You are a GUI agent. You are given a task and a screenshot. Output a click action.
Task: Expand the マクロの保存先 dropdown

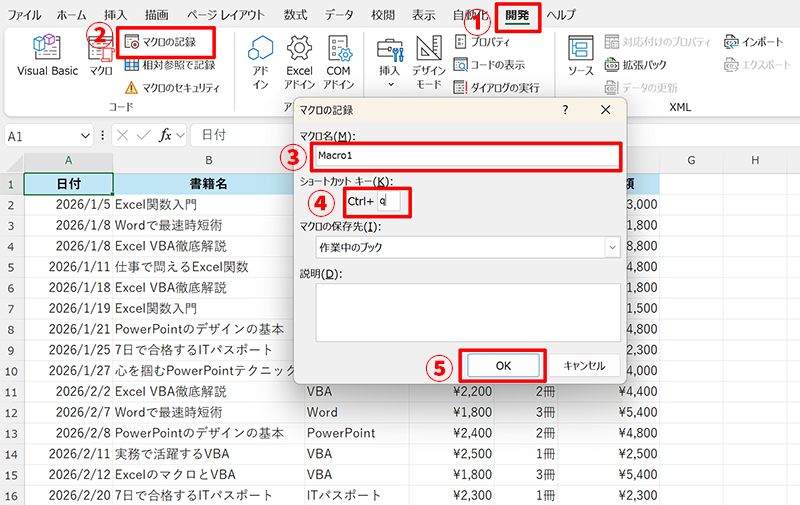[611, 247]
